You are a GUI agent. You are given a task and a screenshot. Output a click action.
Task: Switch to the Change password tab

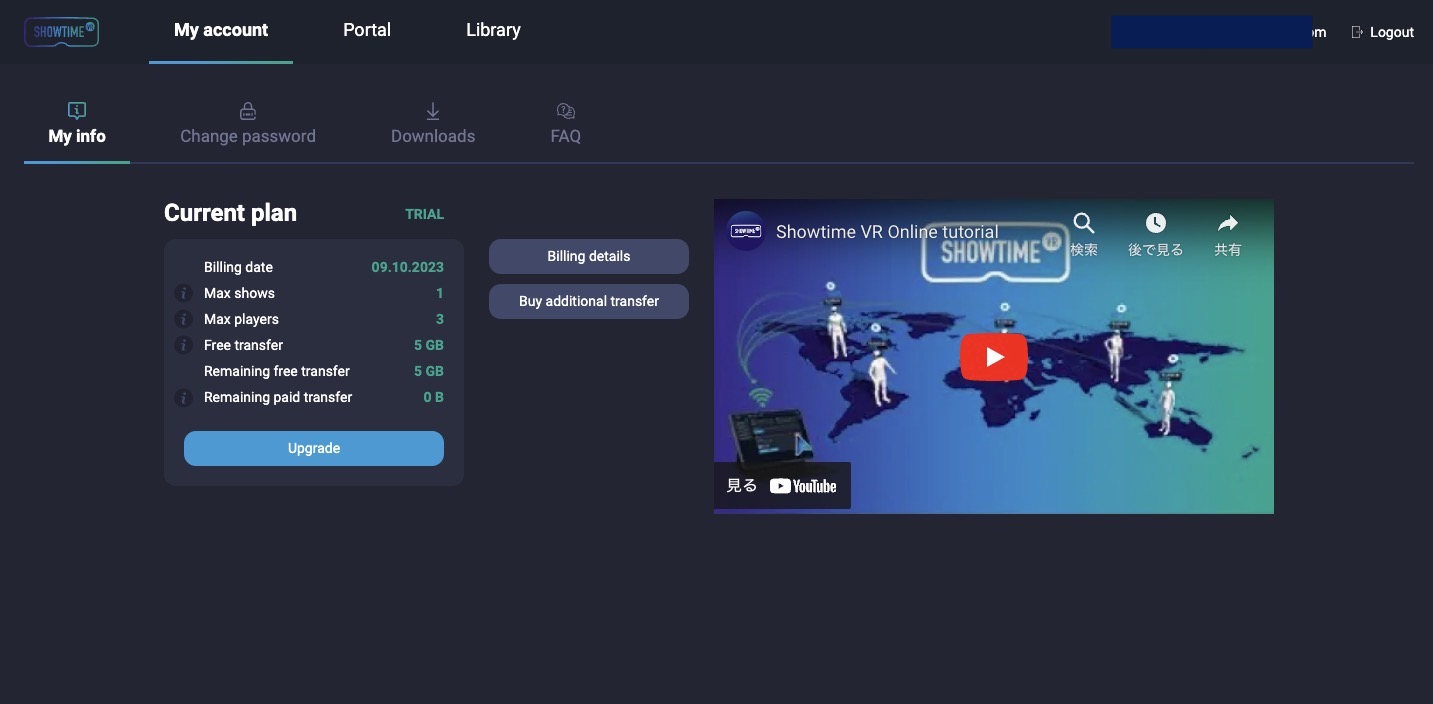point(247,124)
